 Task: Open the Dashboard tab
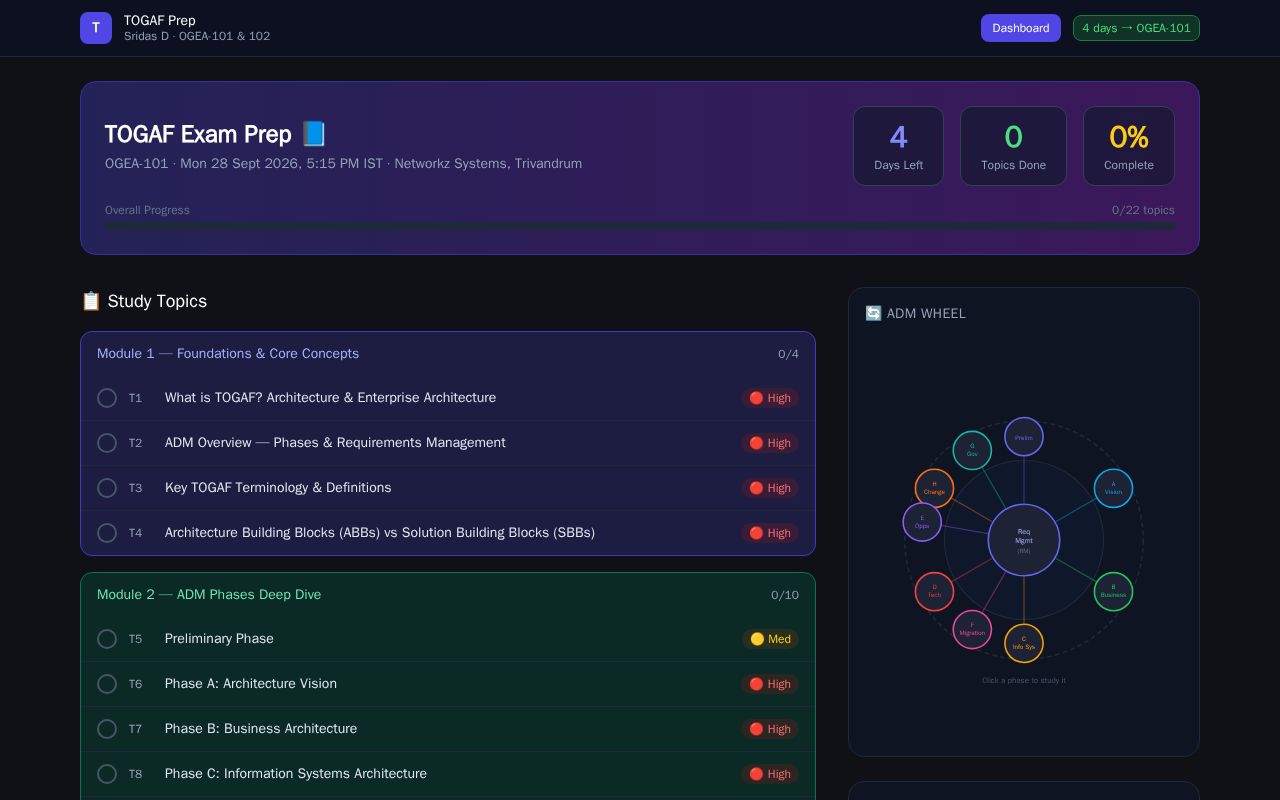point(1021,28)
